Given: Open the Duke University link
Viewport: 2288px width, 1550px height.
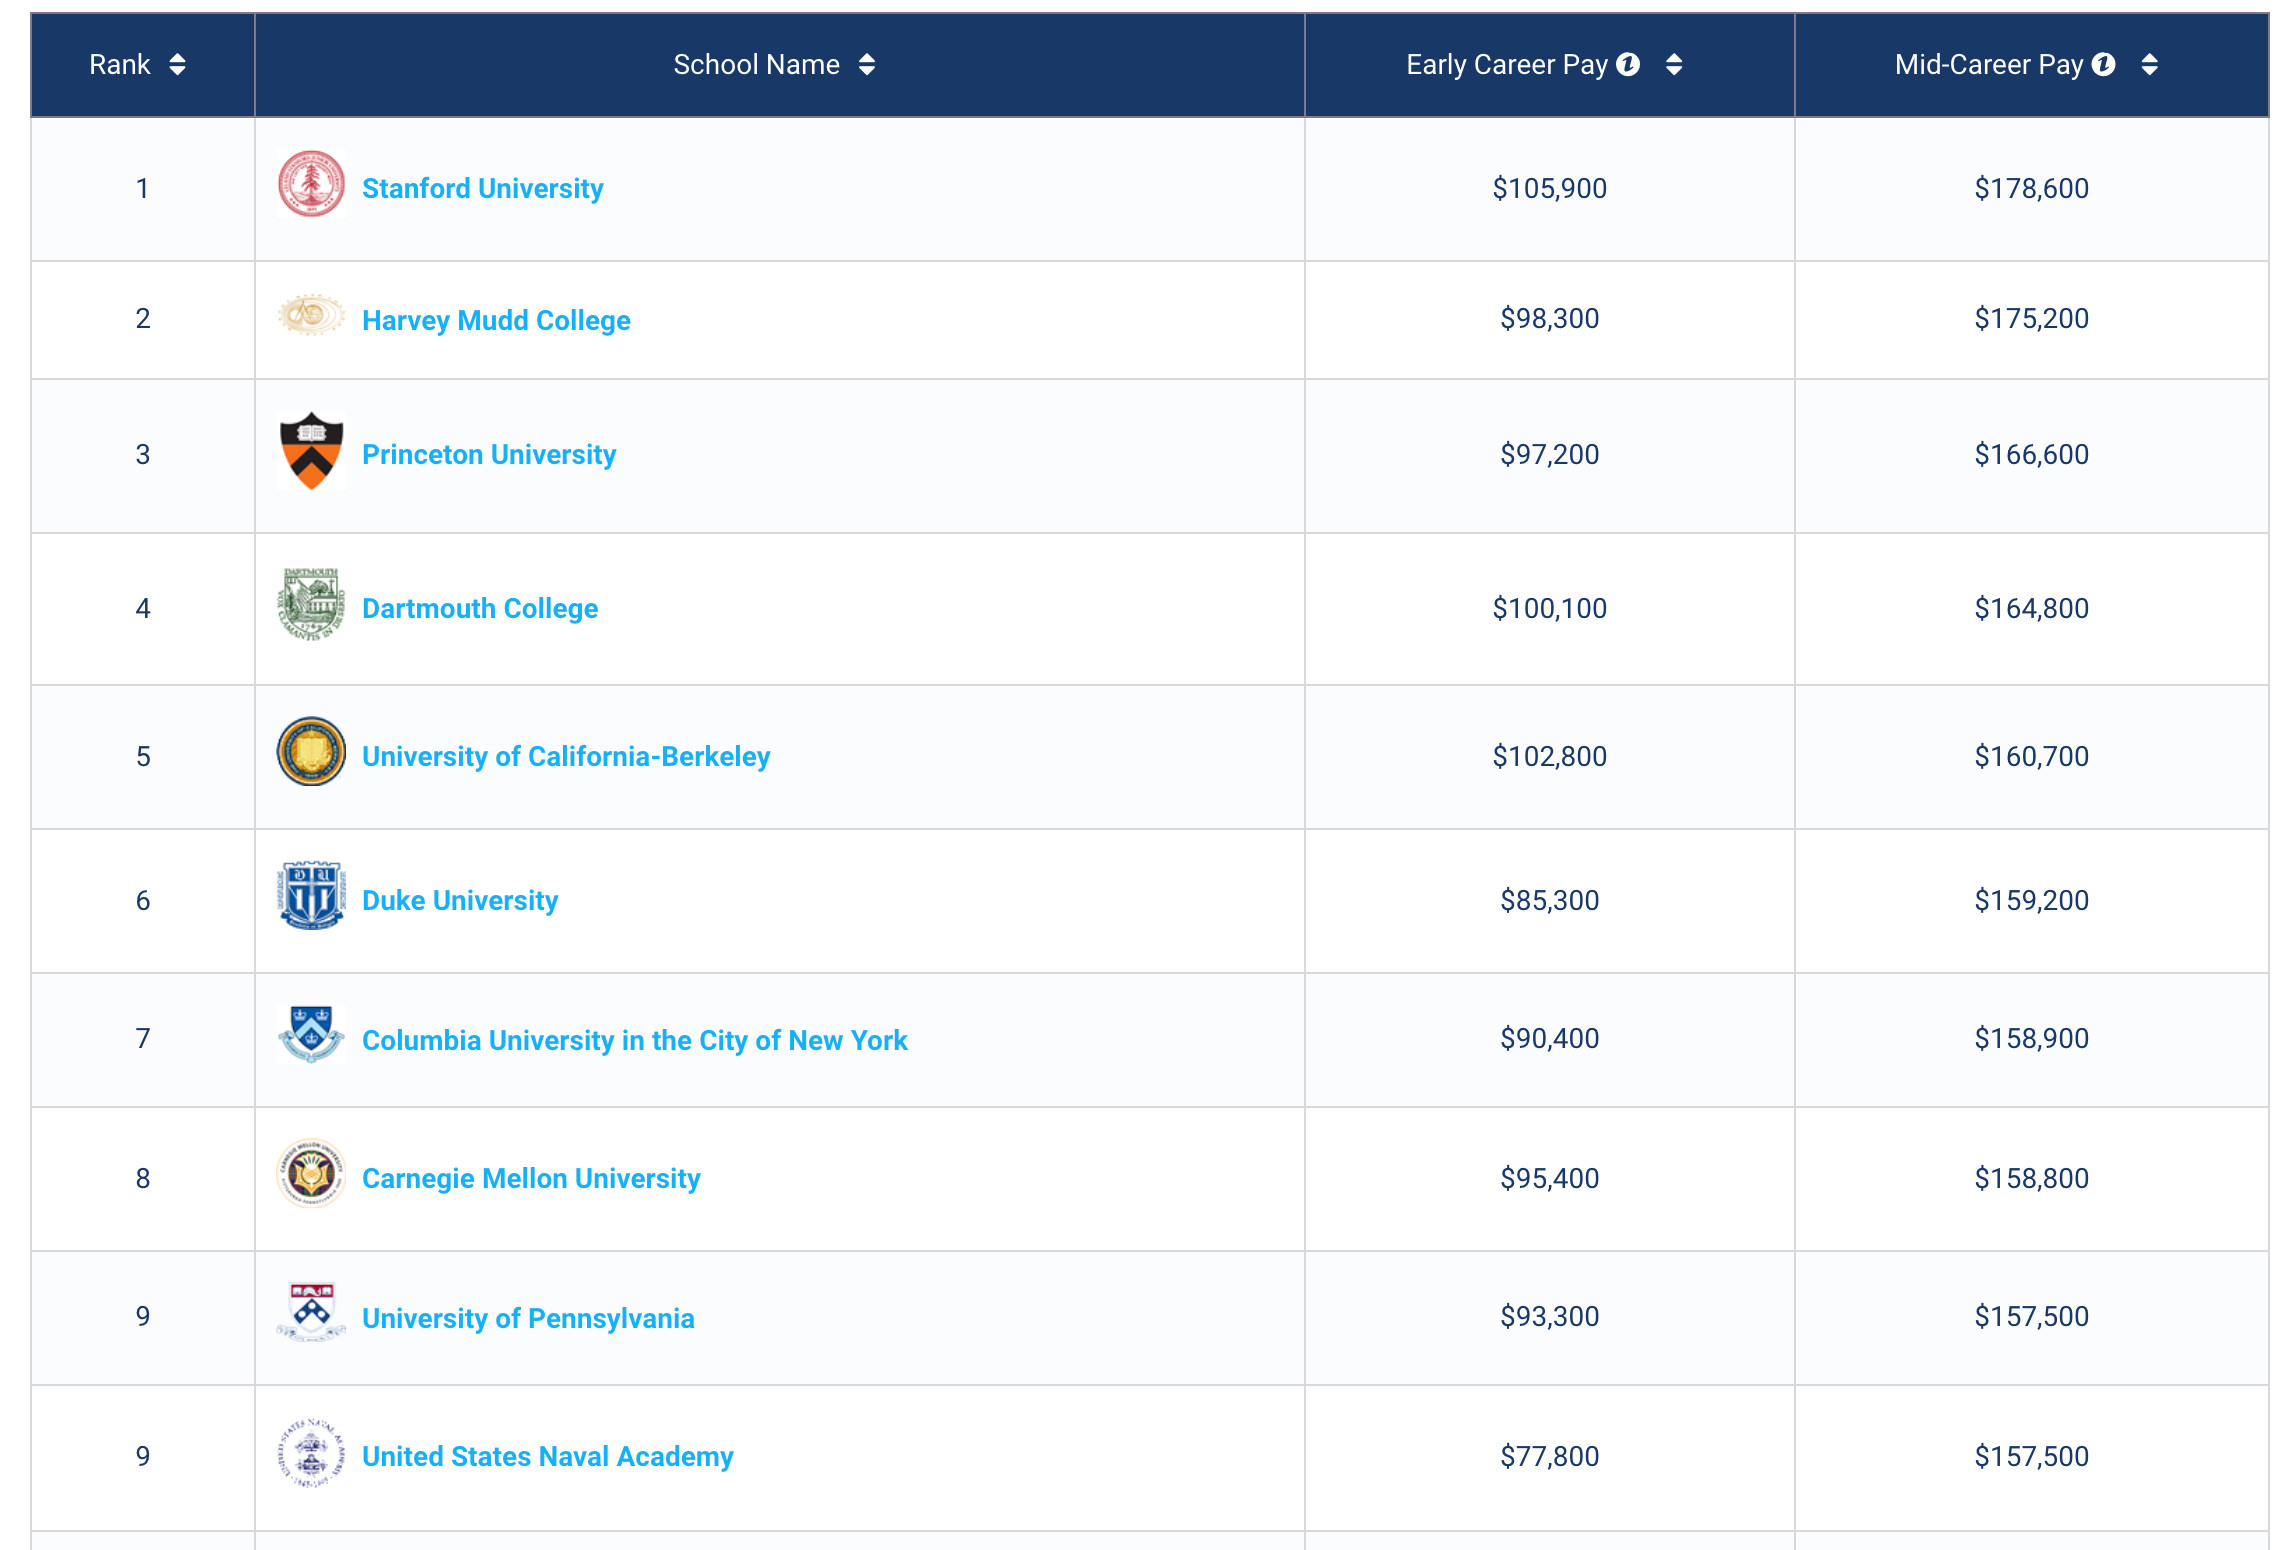Looking at the screenshot, I should pyautogui.click(x=460, y=900).
